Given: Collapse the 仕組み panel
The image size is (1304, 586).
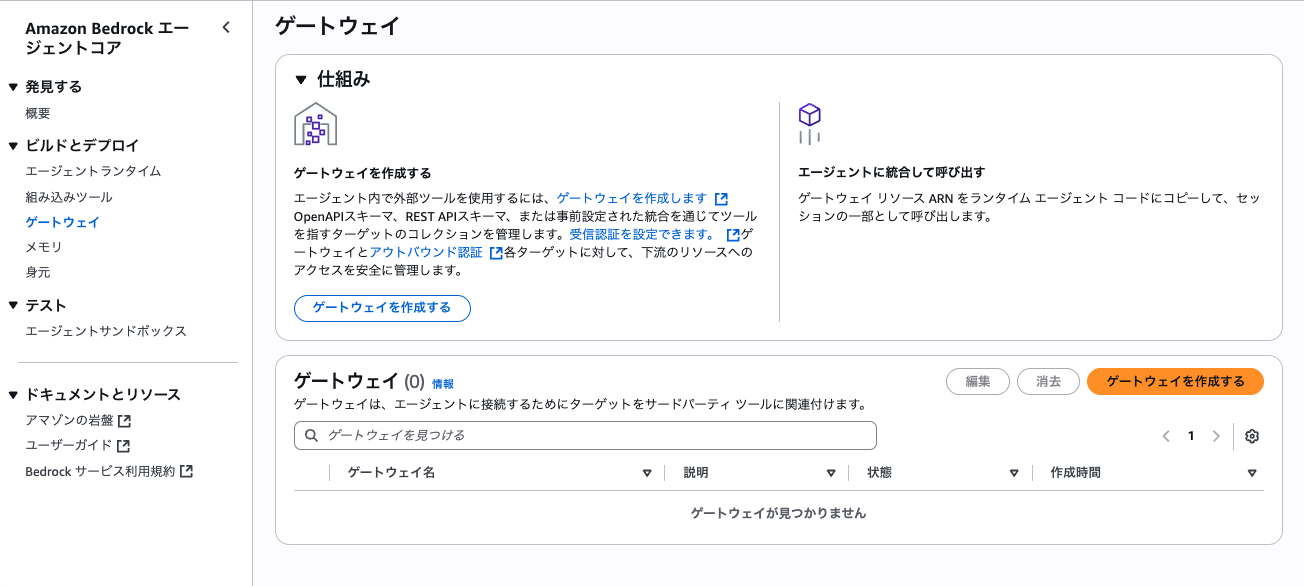Looking at the screenshot, I should [x=301, y=80].
